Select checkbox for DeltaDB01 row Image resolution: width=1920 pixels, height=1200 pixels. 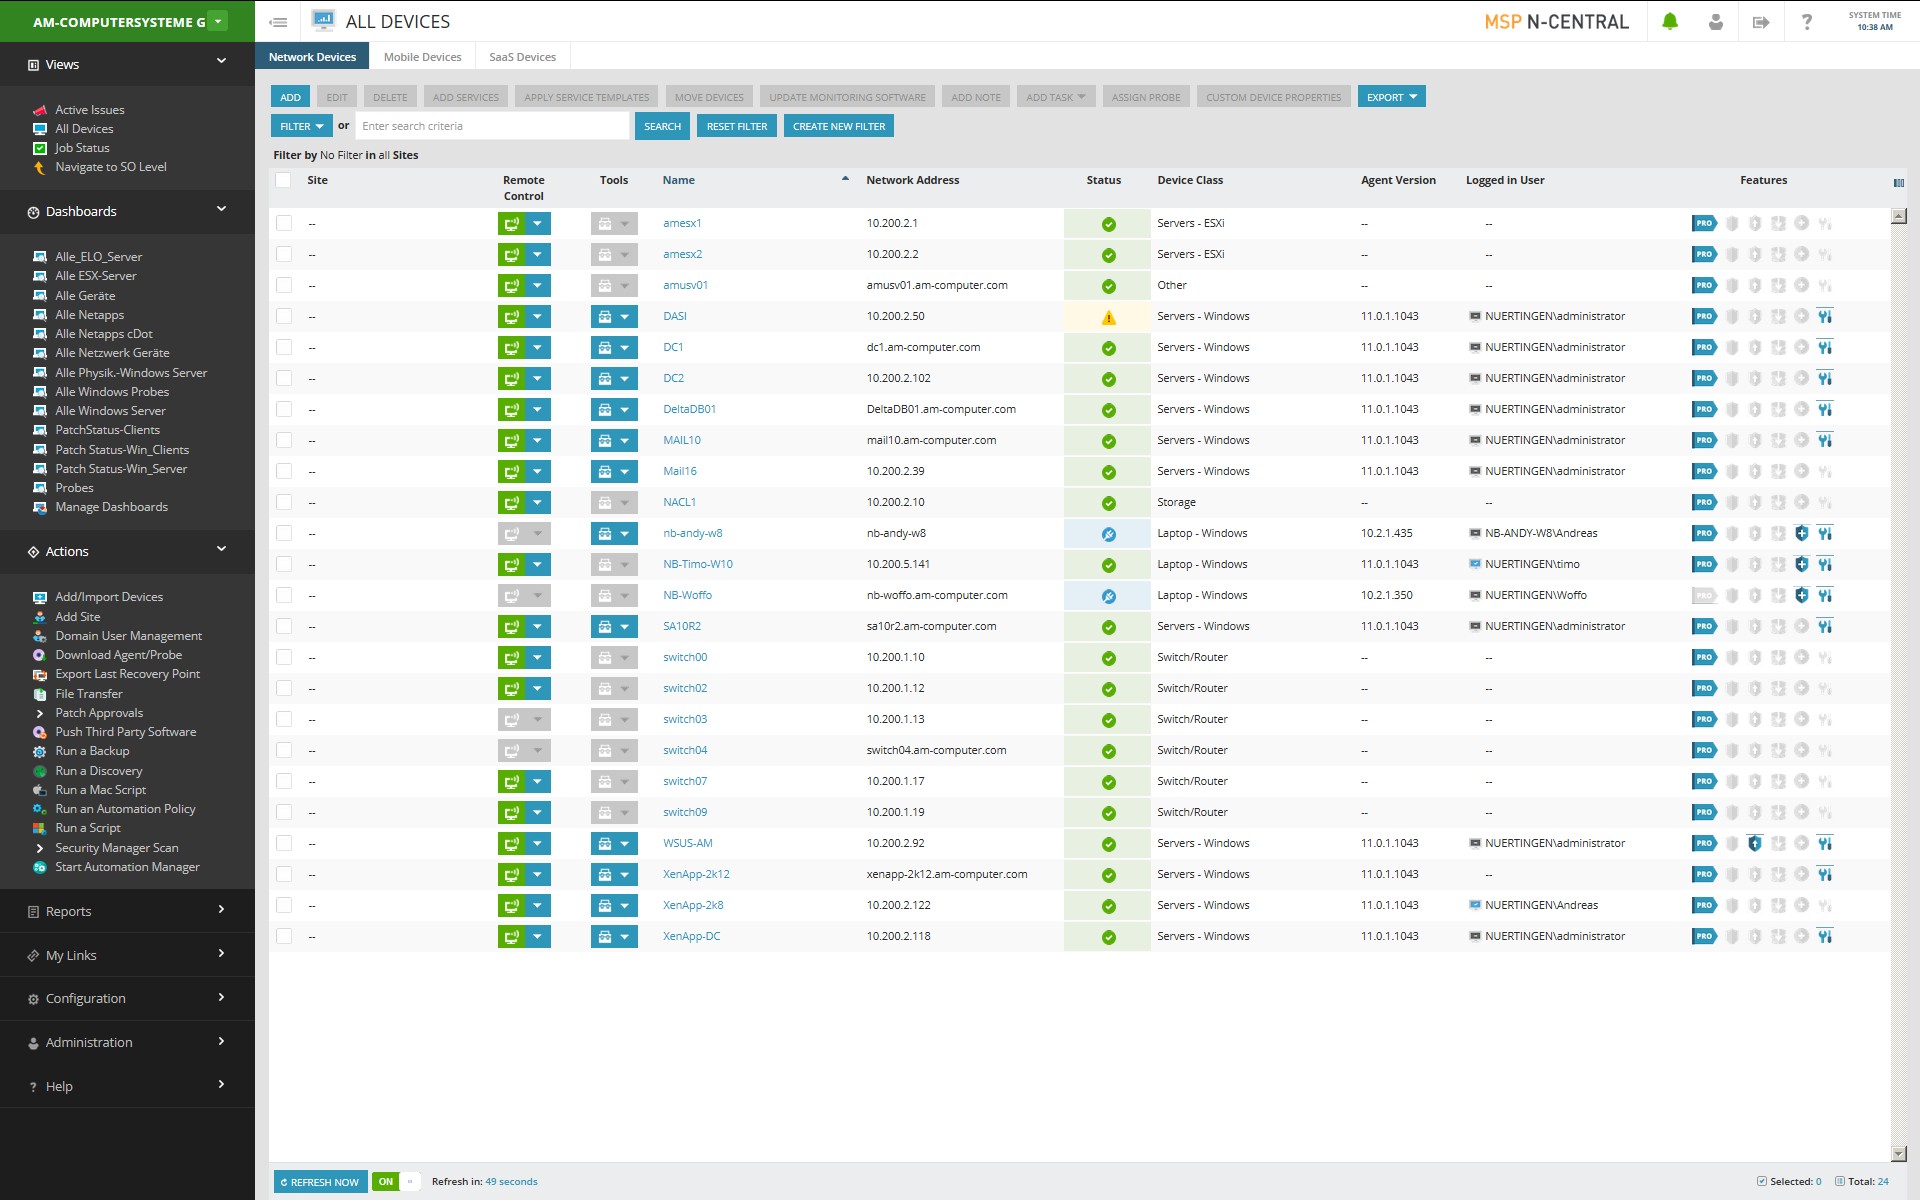click(x=284, y=410)
